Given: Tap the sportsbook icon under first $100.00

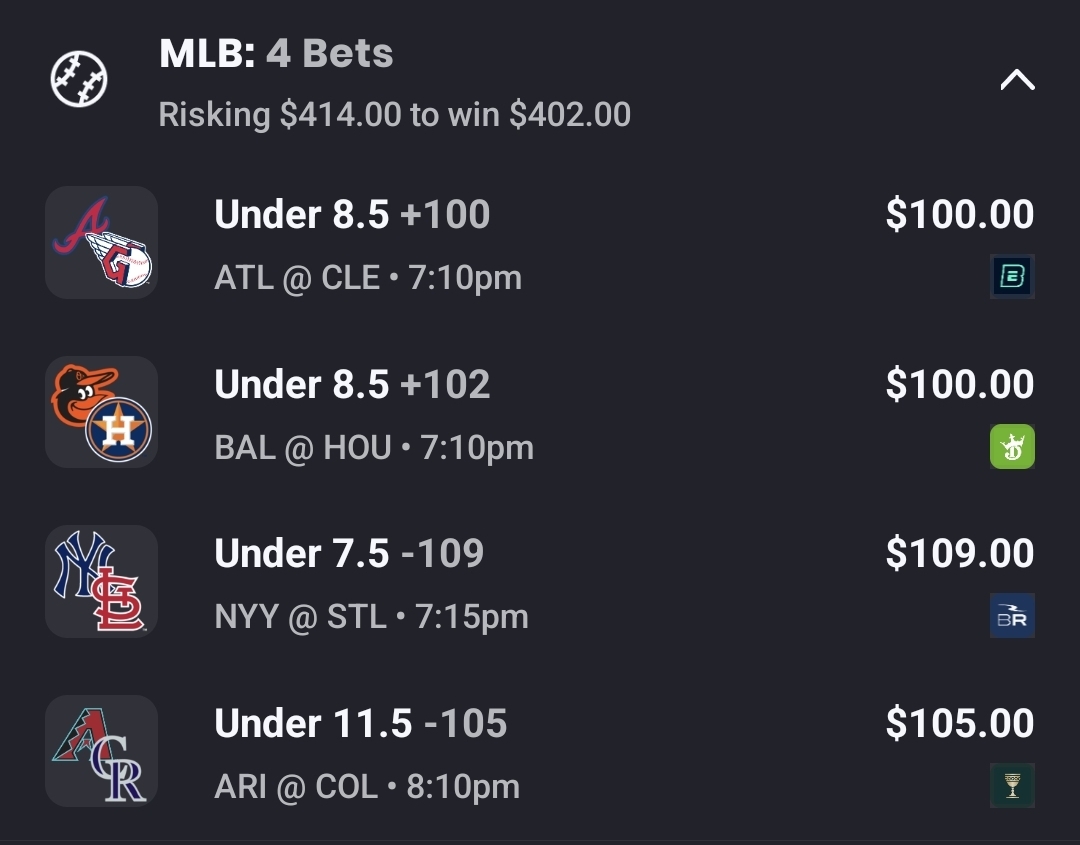Looking at the screenshot, I should pos(1011,277).
